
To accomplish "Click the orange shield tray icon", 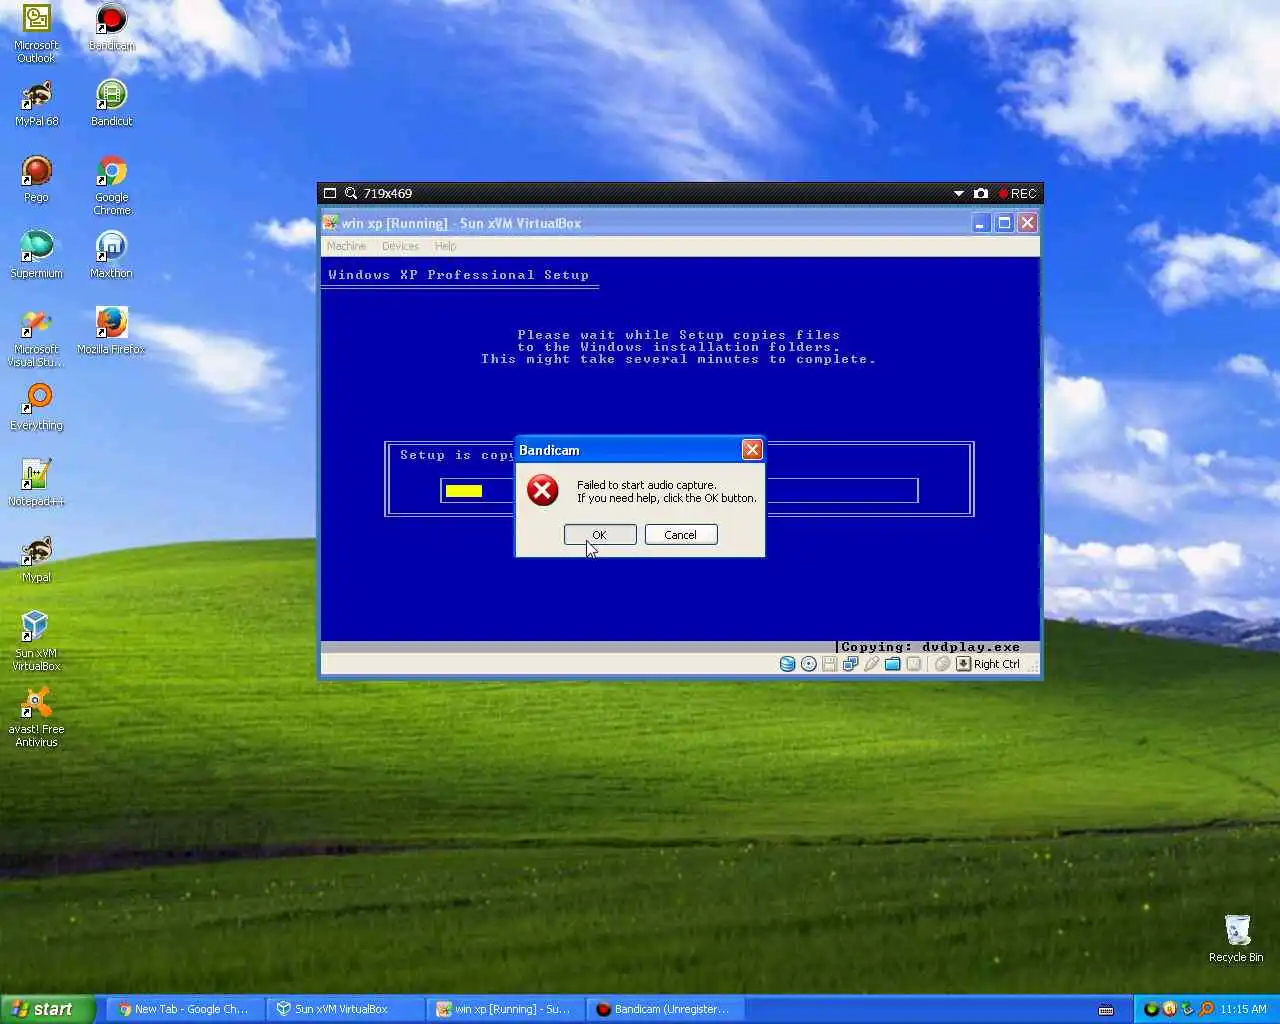I will click(1170, 1009).
